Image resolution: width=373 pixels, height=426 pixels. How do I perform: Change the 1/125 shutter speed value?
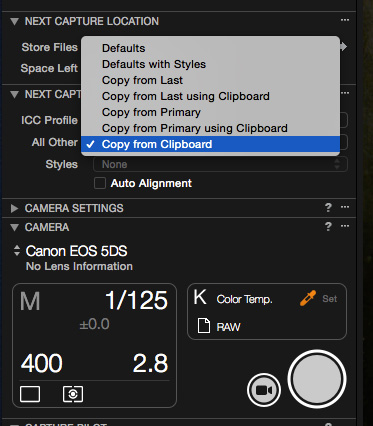tap(136, 300)
